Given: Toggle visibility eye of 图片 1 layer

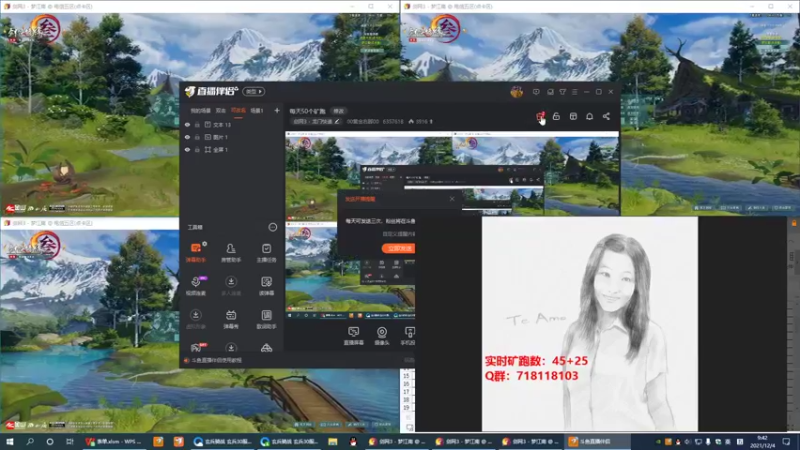Looking at the screenshot, I should pyautogui.click(x=187, y=137).
